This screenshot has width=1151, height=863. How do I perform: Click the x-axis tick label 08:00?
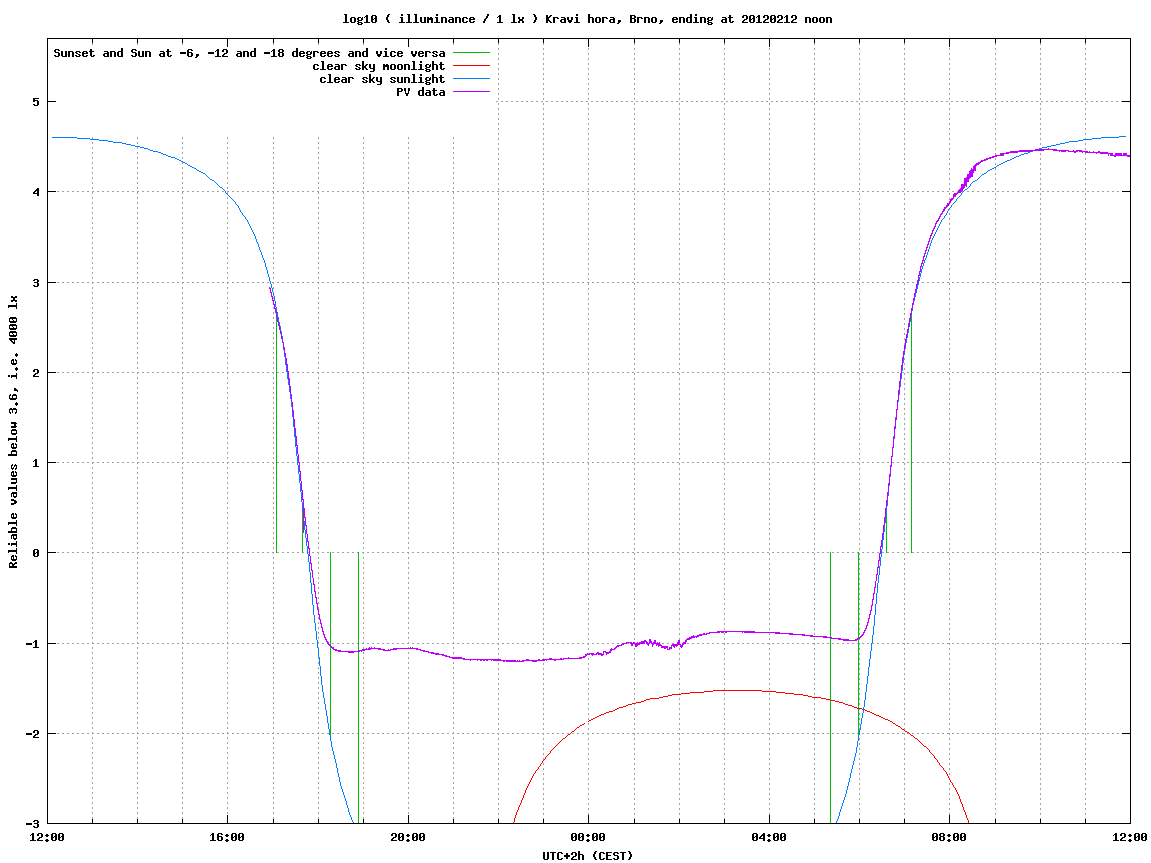click(x=950, y=837)
